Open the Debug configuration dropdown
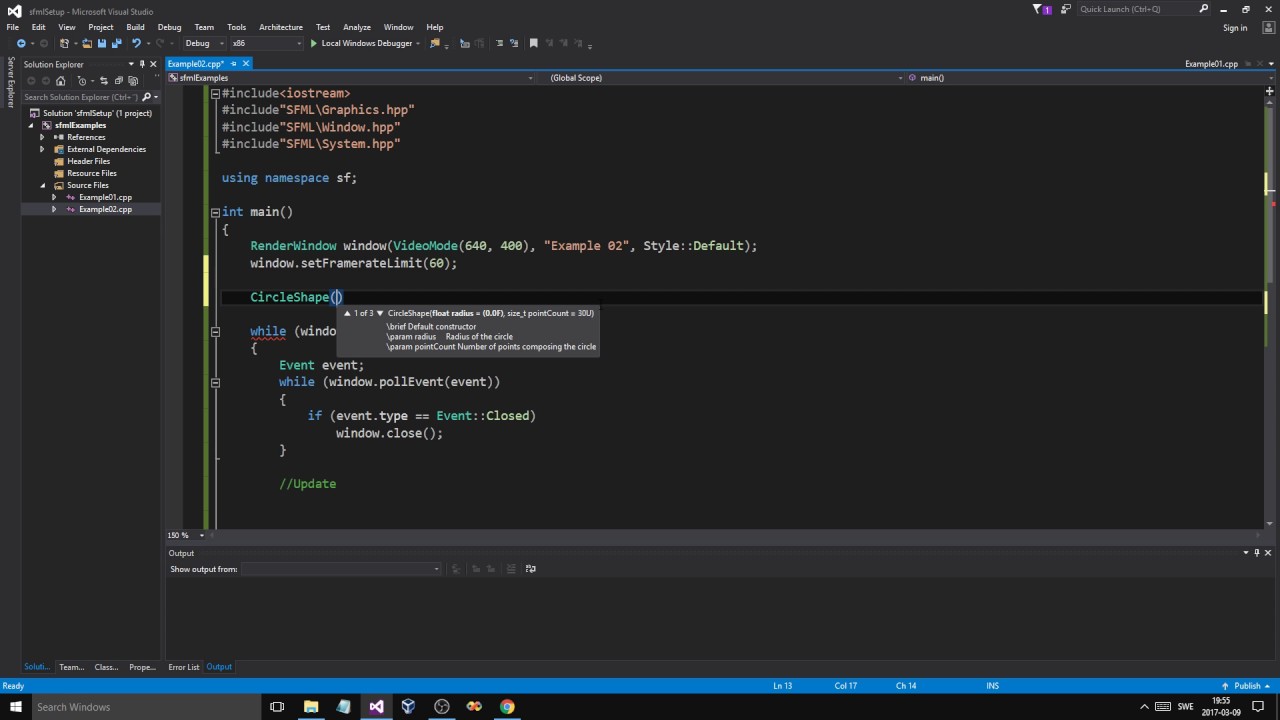 pyautogui.click(x=204, y=43)
